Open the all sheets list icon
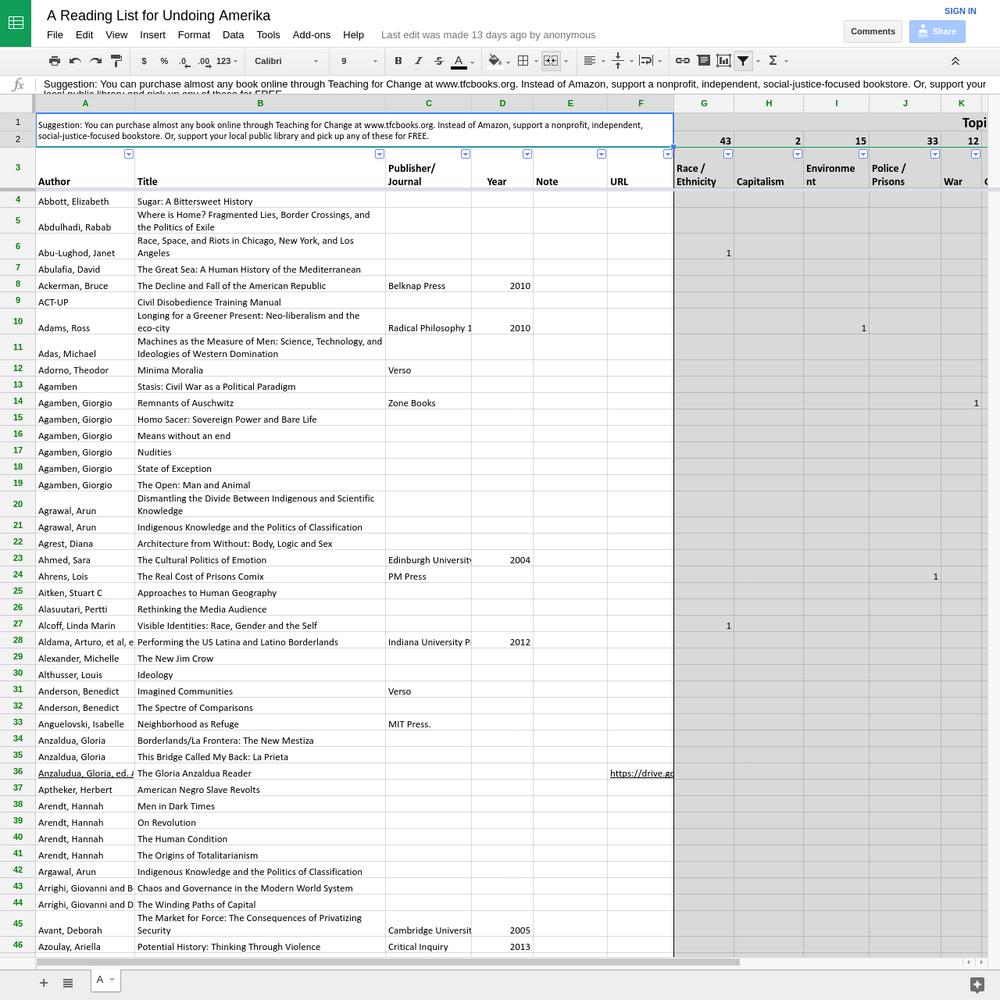This screenshot has height=1000, width=1000. coord(68,983)
